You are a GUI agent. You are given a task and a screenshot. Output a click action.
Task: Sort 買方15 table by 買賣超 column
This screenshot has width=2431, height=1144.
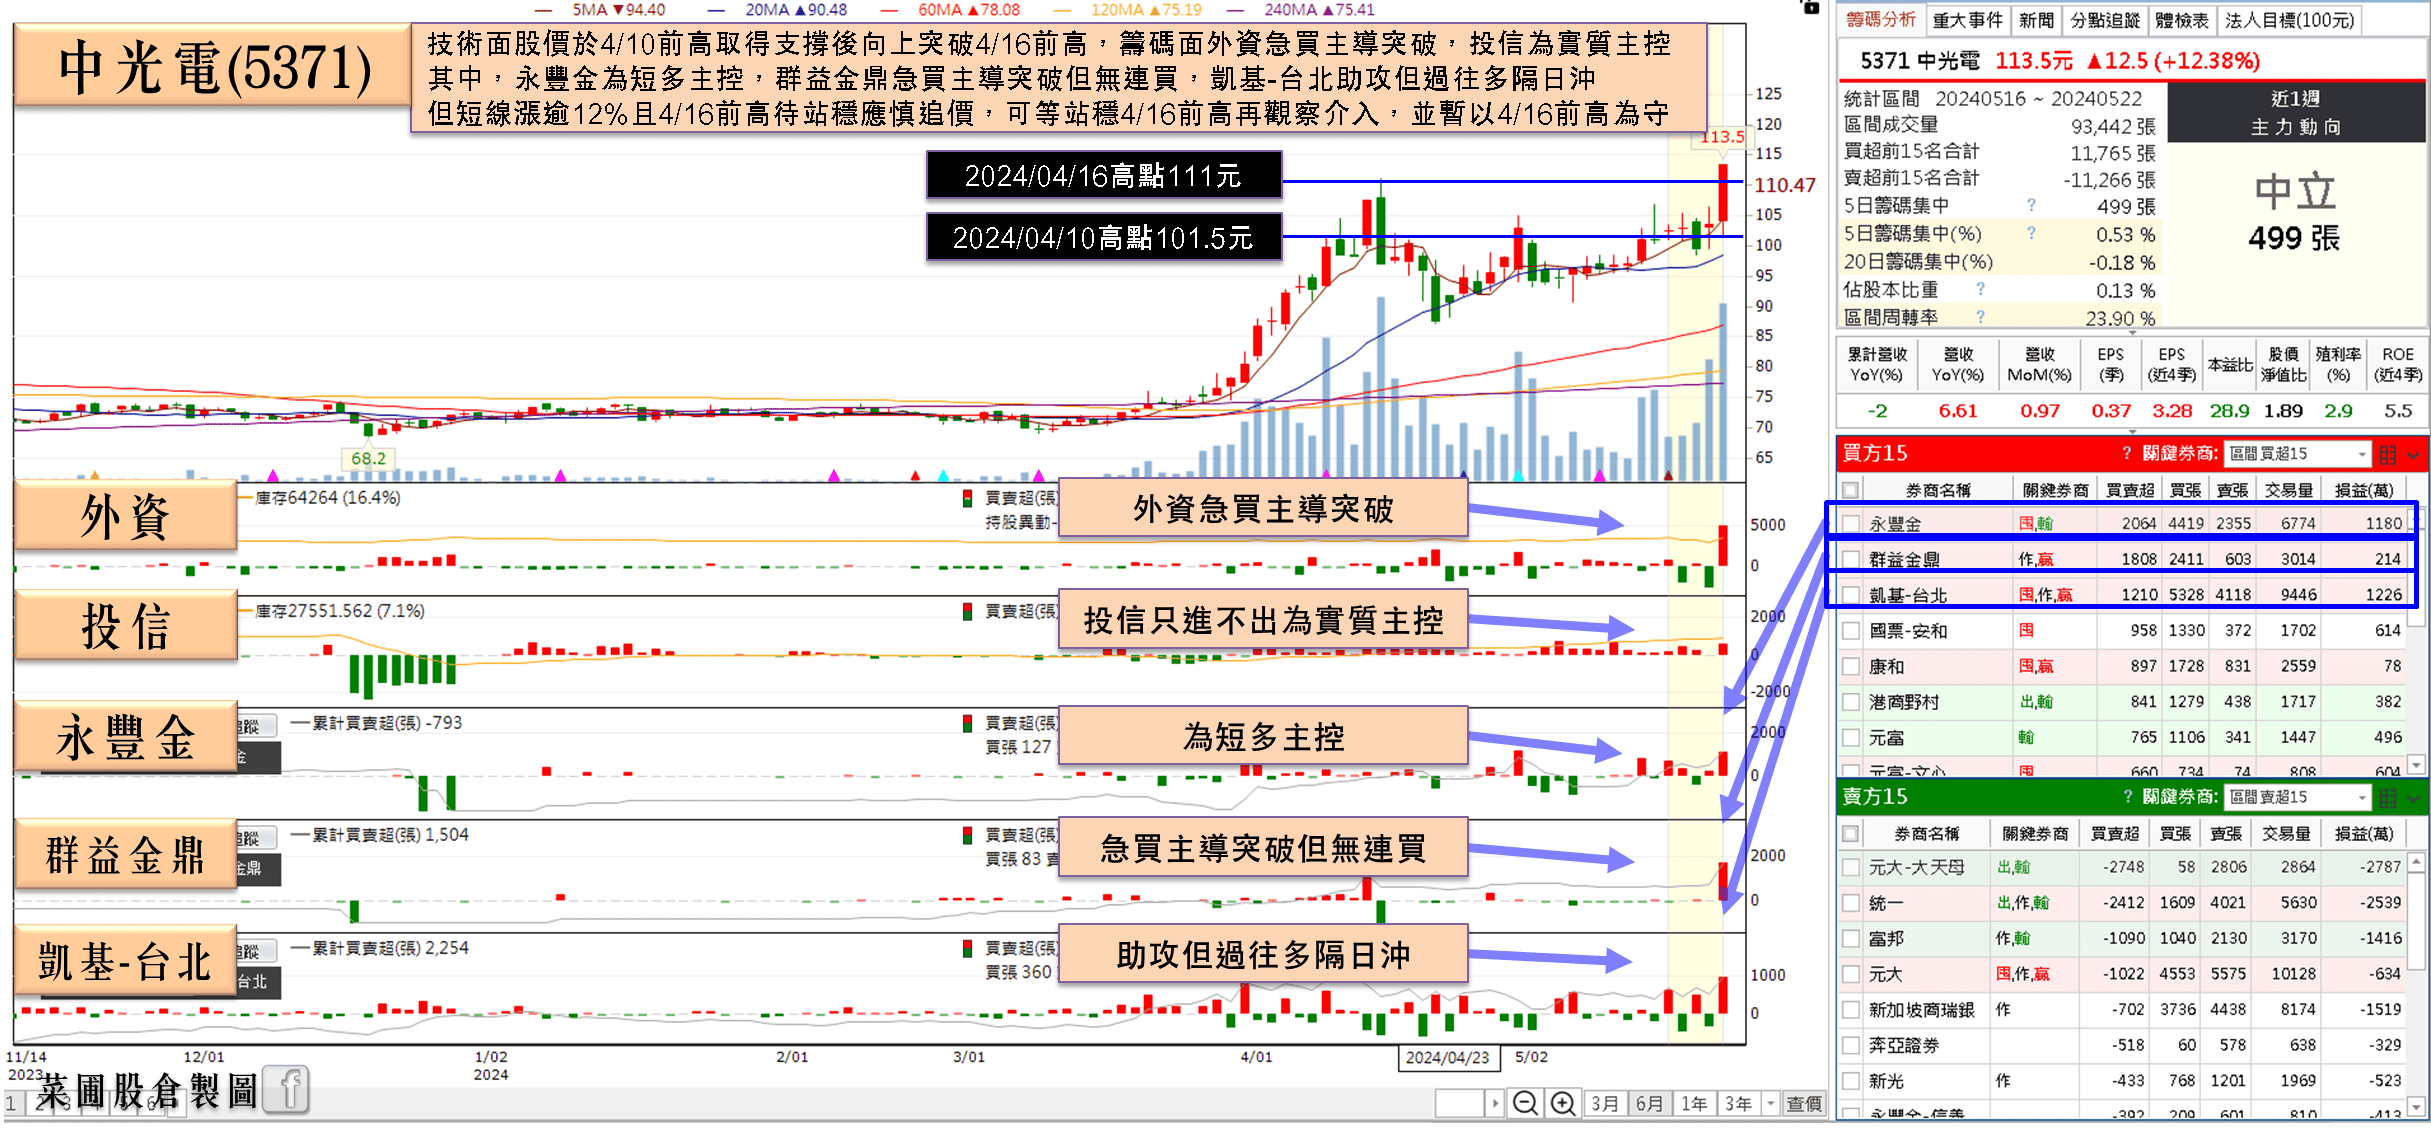coord(2130,490)
